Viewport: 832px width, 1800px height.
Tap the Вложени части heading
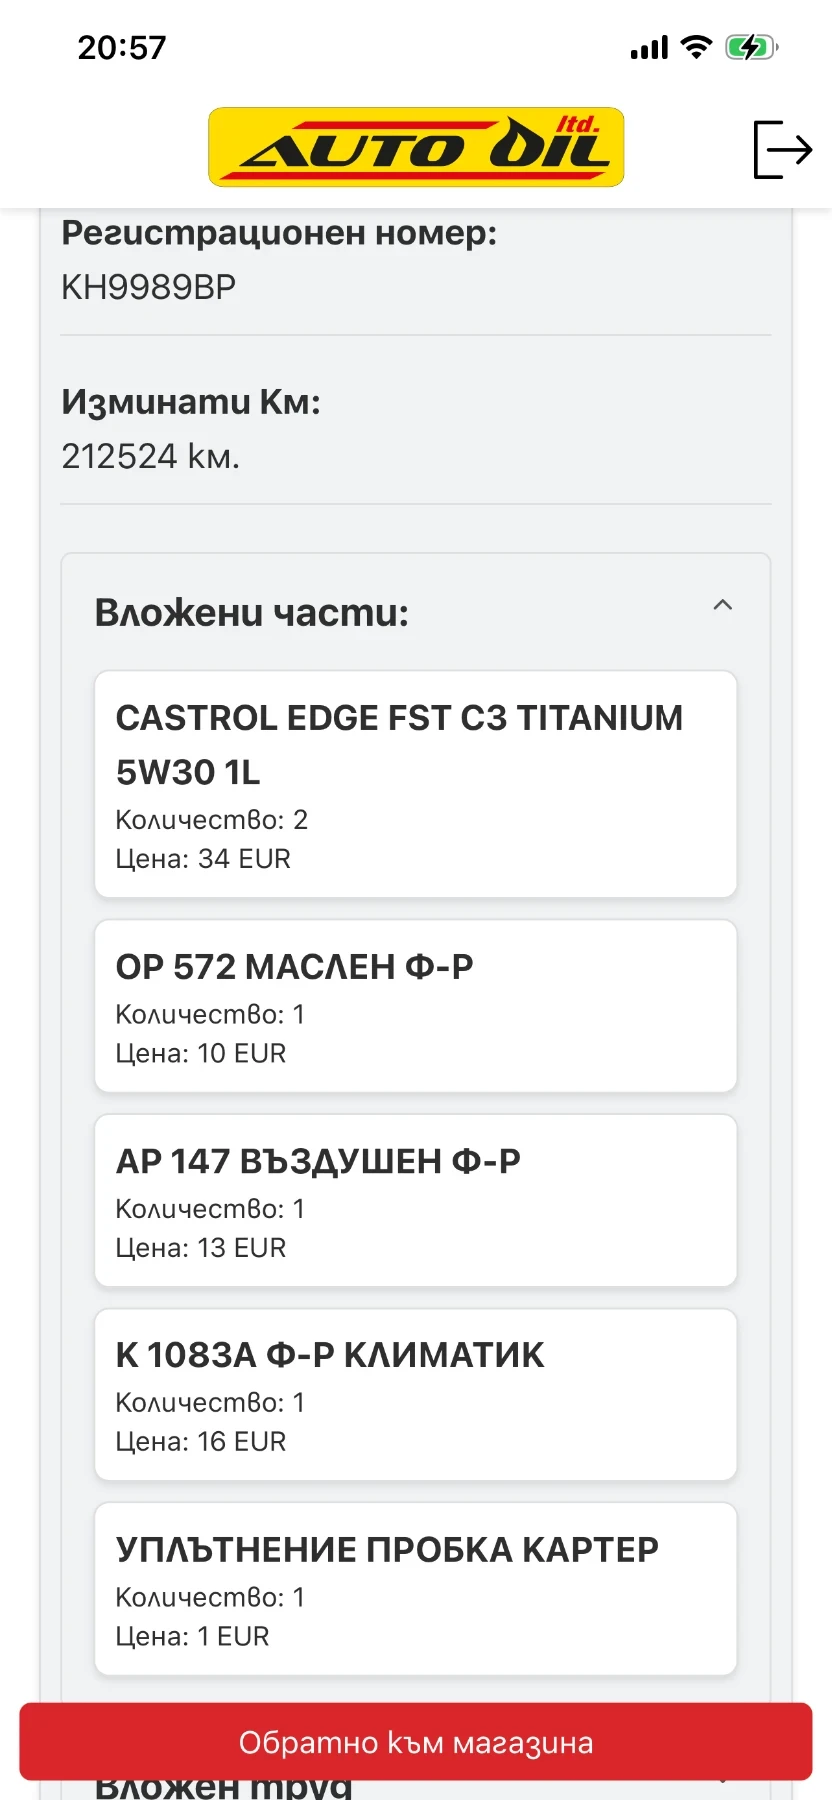pyautogui.click(x=252, y=612)
